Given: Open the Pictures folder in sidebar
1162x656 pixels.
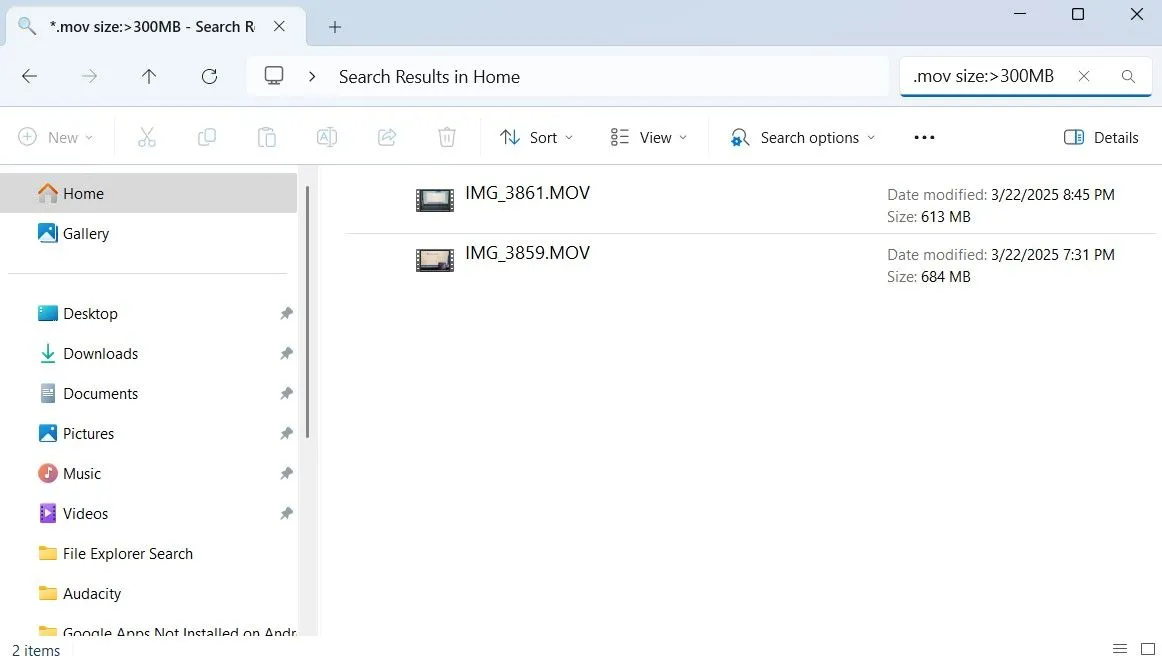Looking at the screenshot, I should [89, 433].
